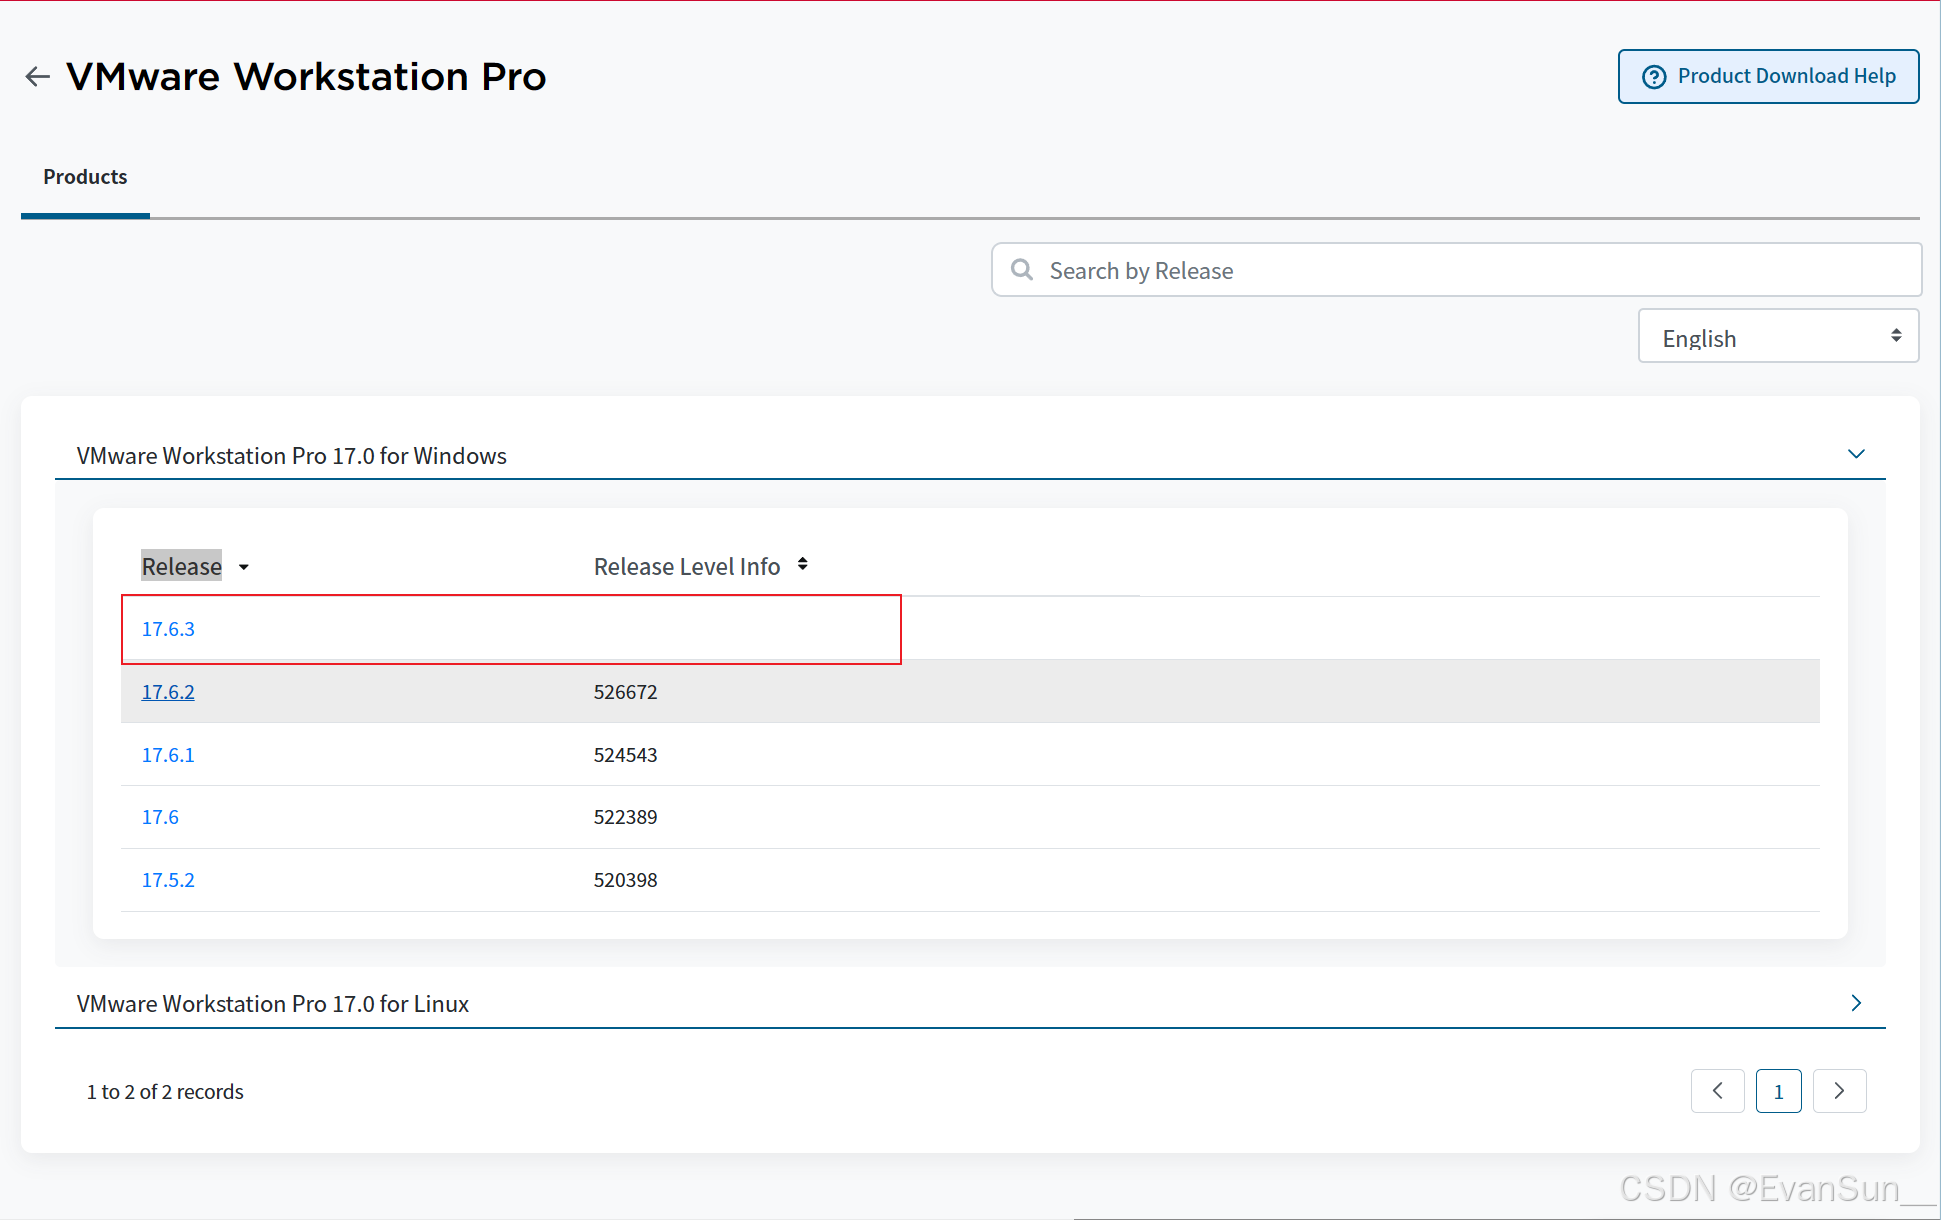Switch to the Products tab
This screenshot has height=1220, width=1941.
pos(85,177)
